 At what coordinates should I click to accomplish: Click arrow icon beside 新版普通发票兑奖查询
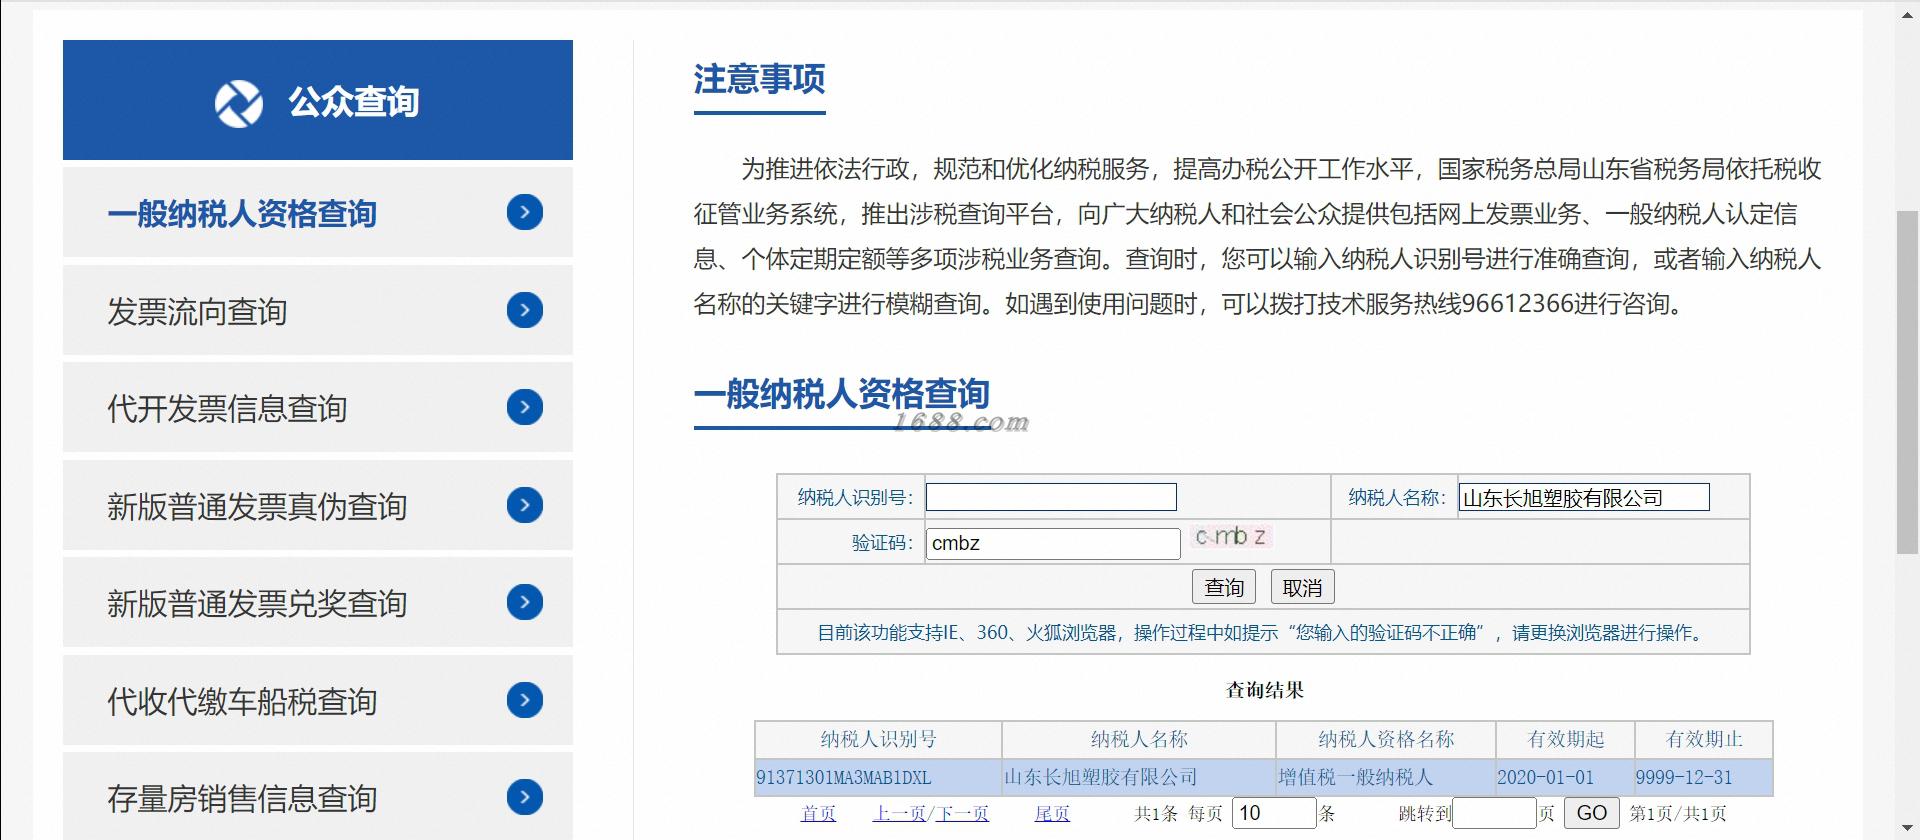pyautogui.click(x=525, y=602)
